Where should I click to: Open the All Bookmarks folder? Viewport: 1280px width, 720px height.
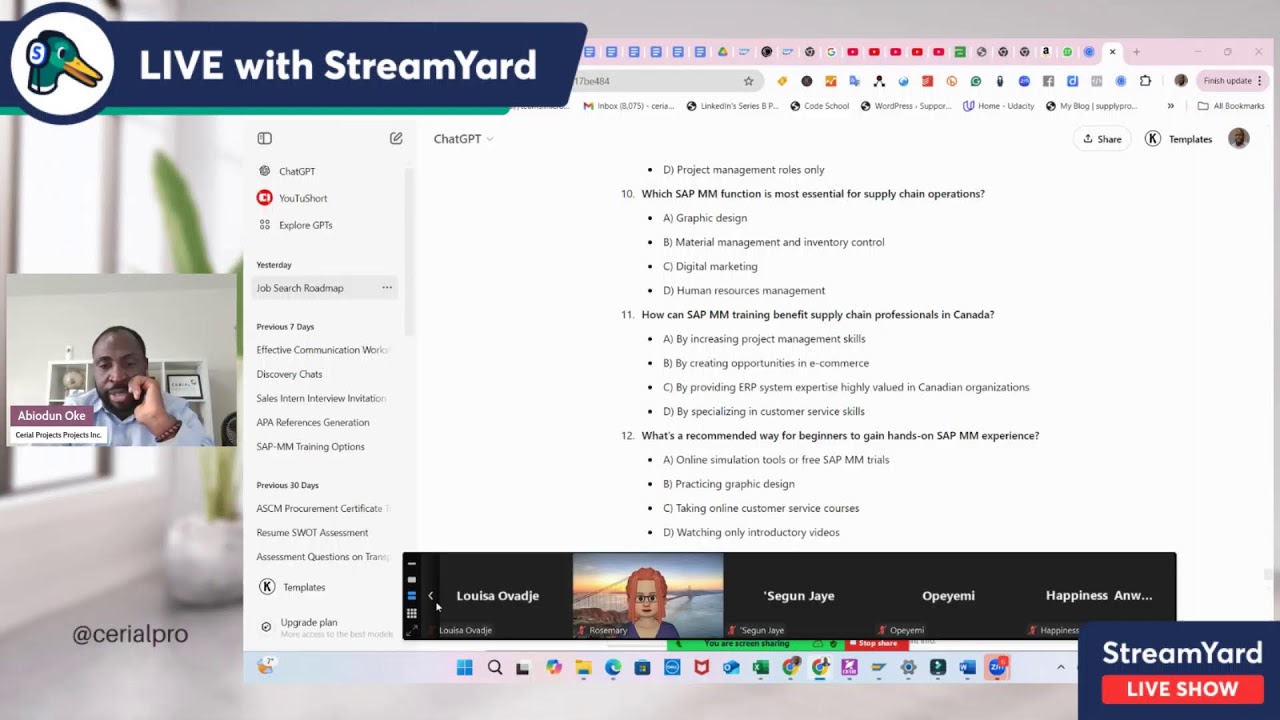[1231, 106]
